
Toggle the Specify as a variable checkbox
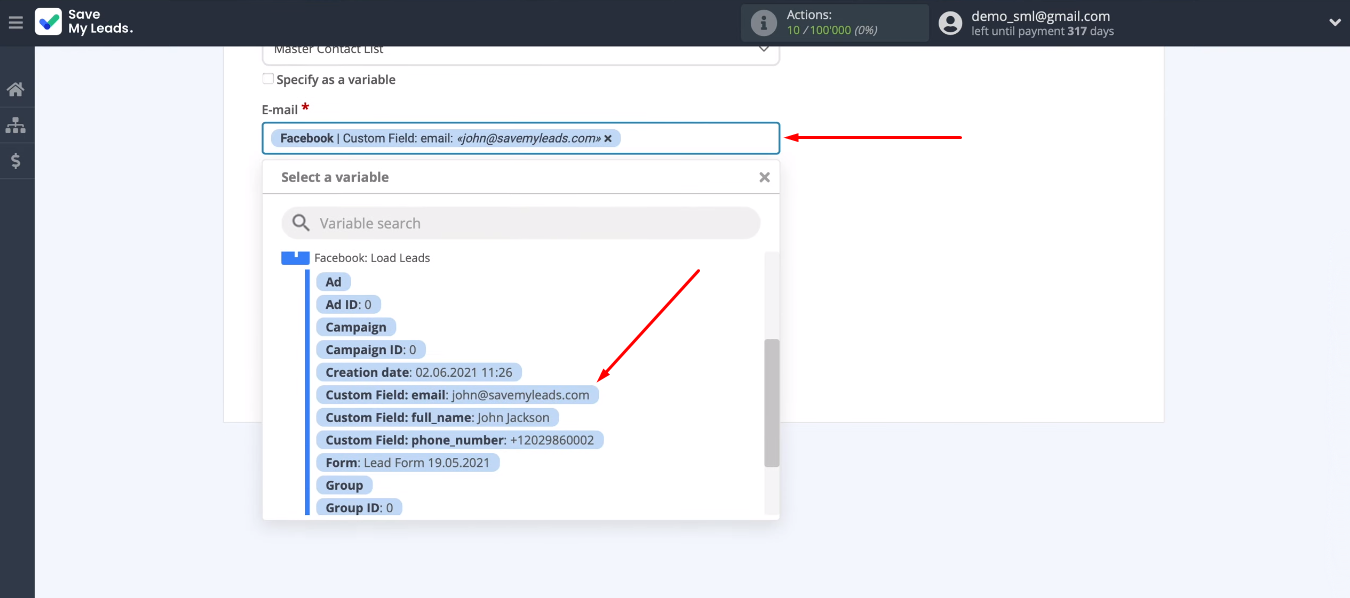pos(268,79)
